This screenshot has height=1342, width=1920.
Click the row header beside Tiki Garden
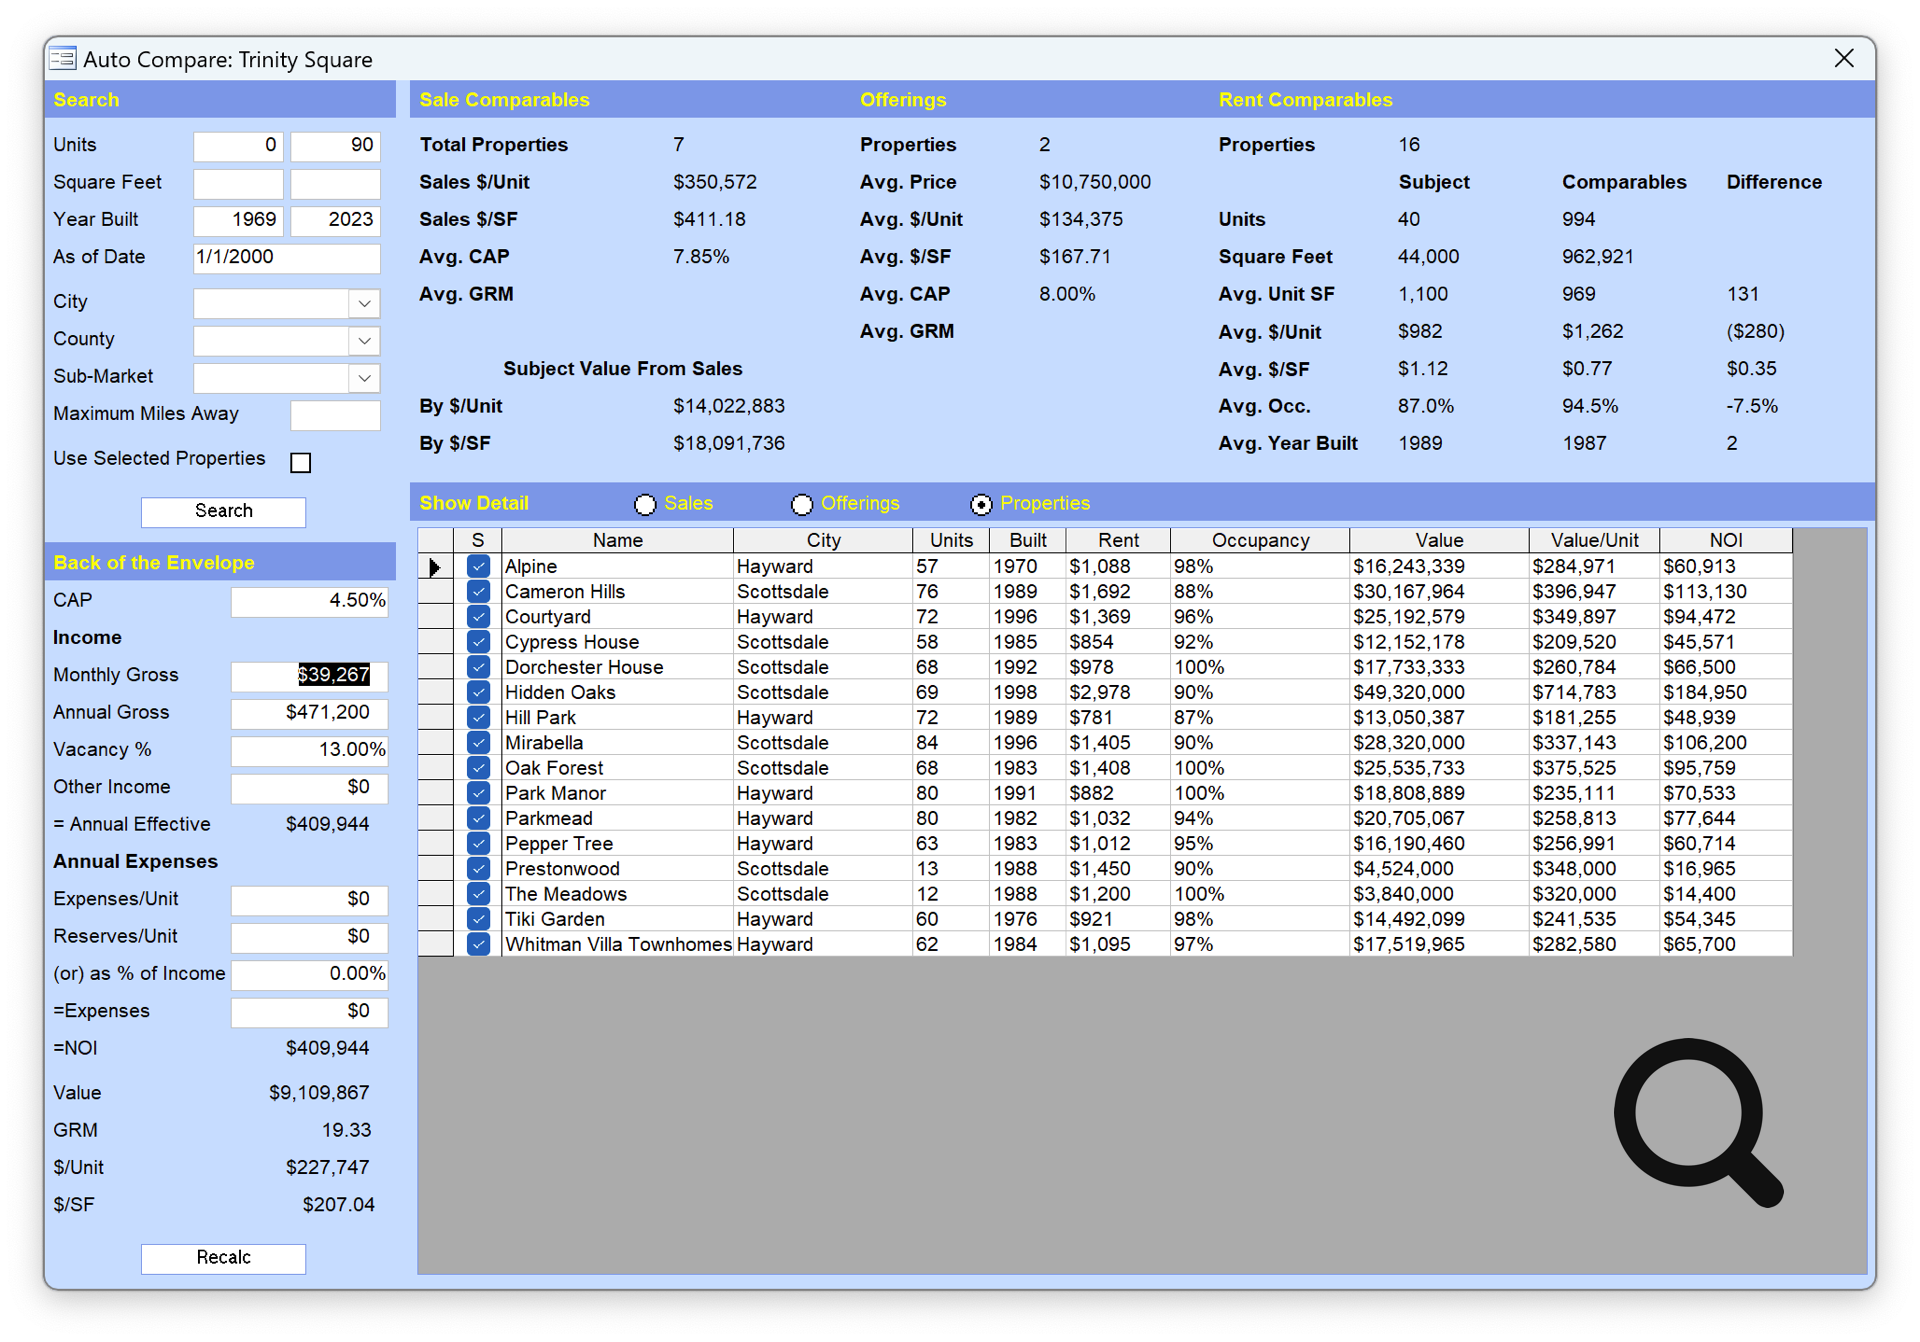[435, 919]
